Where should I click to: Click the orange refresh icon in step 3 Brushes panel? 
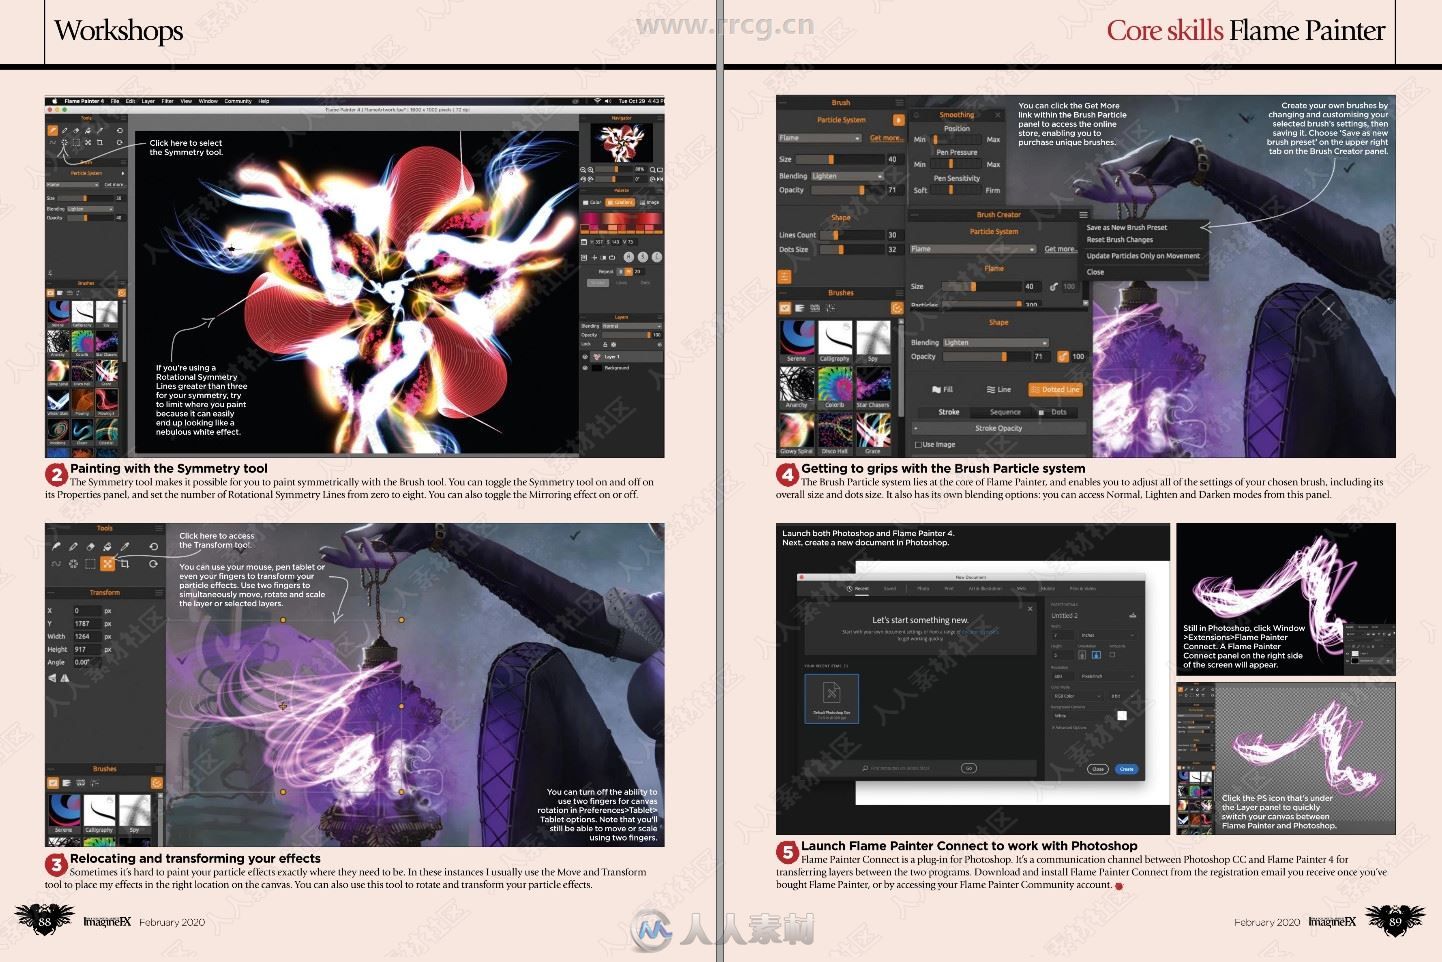pyautogui.click(x=157, y=782)
